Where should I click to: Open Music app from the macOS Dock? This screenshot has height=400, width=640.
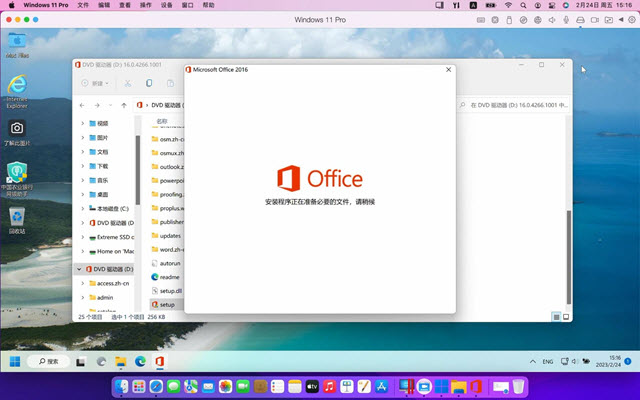[329, 386]
